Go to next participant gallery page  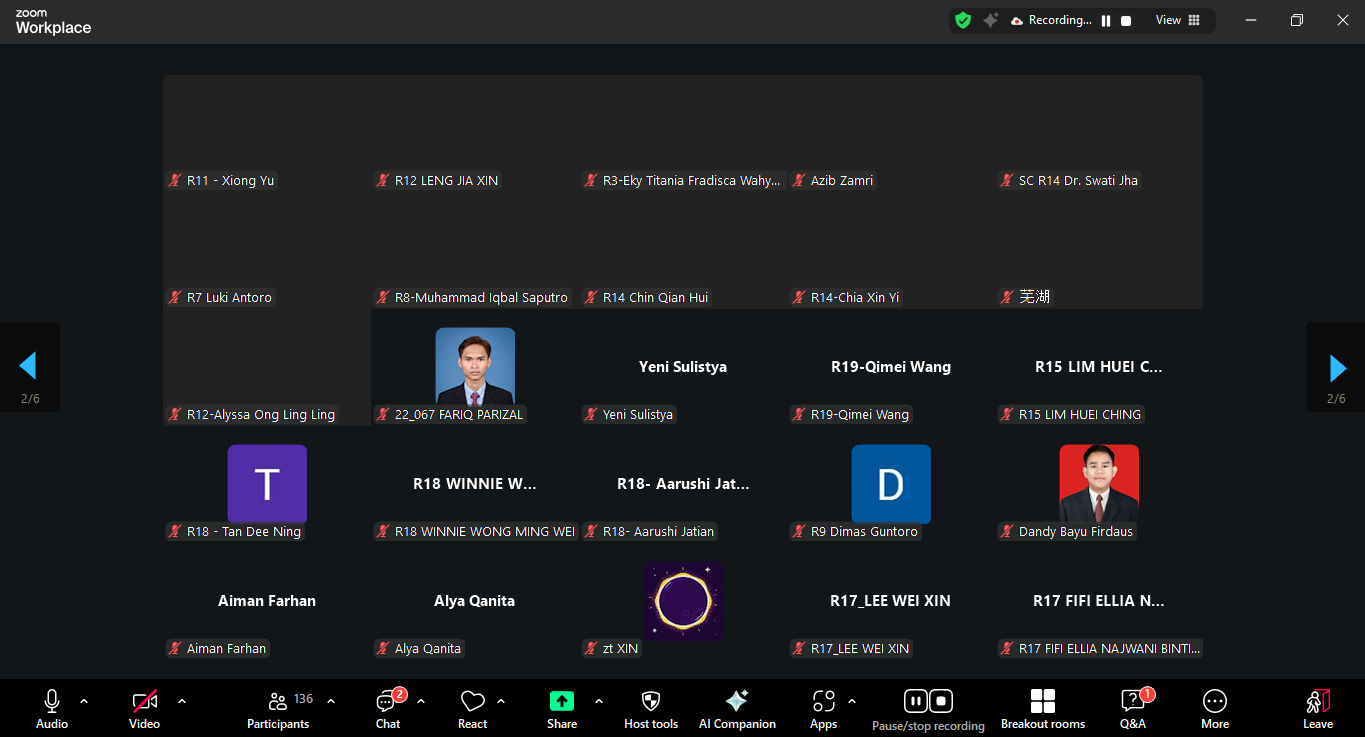pyautogui.click(x=1337, y=368)
